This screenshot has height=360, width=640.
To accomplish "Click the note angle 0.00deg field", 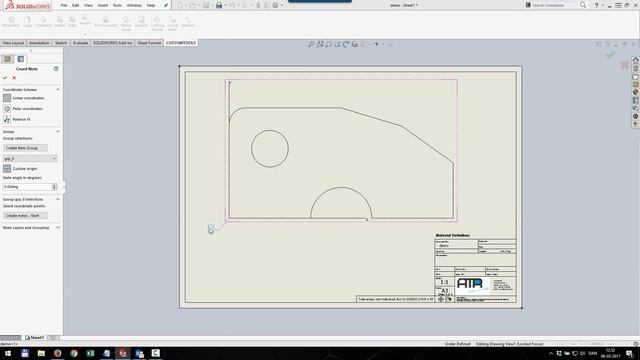I will point(27,187).
